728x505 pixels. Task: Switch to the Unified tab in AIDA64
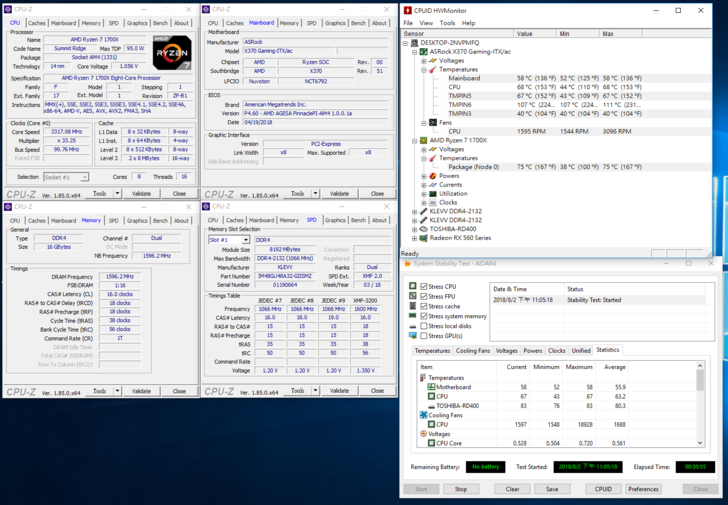[581, 351]
